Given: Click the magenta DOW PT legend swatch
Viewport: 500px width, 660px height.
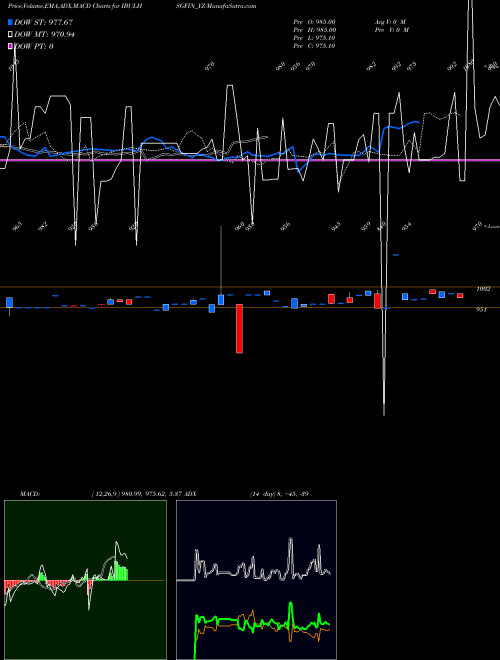Looking at the screenshot, I should tap(10, 46).
